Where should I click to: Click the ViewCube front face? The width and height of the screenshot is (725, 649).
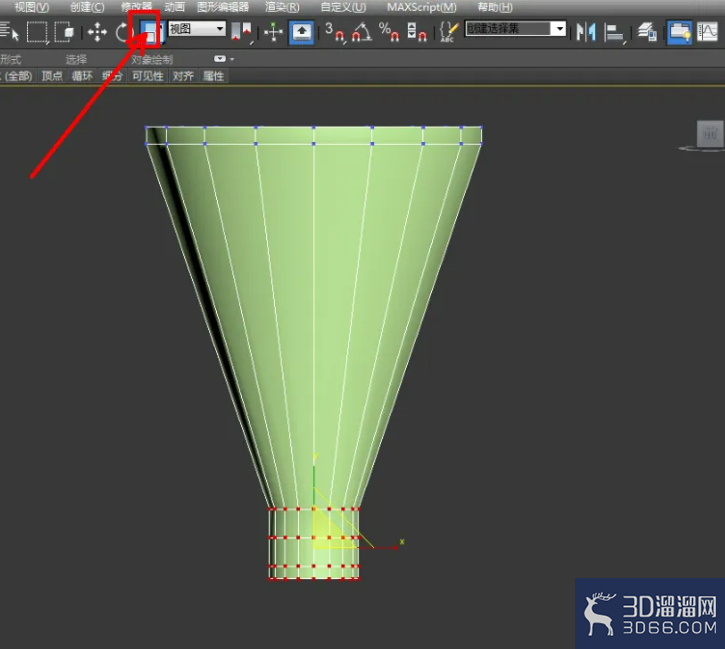click(x=710, y=134)
